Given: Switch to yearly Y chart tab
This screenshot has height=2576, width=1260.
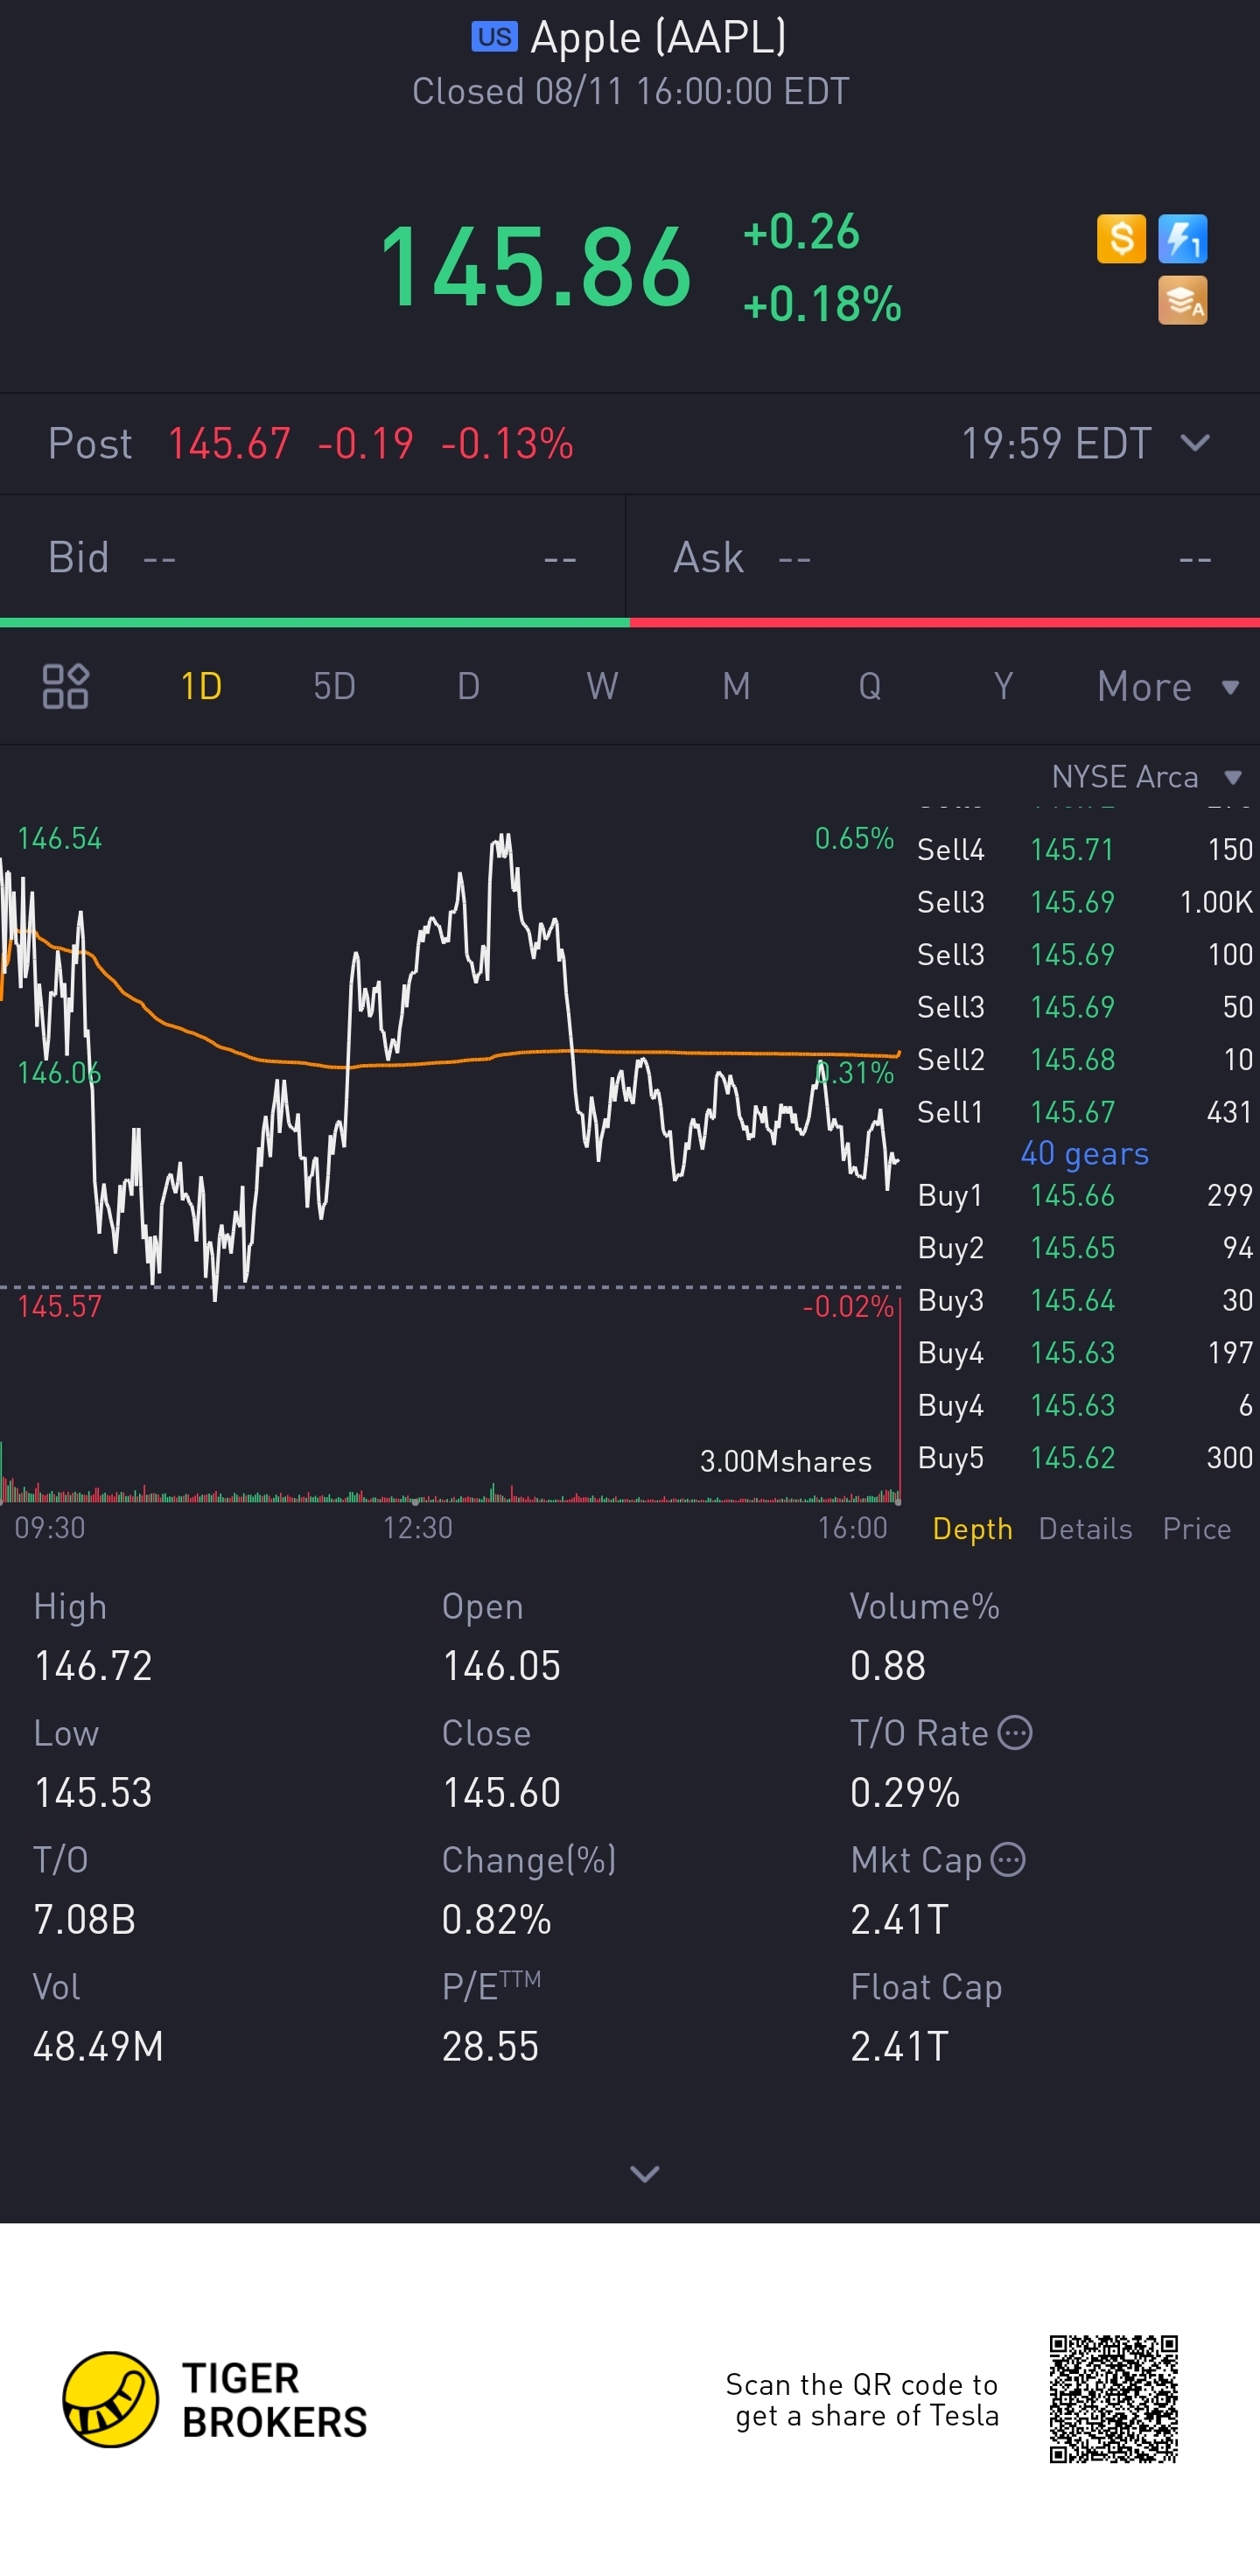Looking at the screenshot, I should 1004,686.
